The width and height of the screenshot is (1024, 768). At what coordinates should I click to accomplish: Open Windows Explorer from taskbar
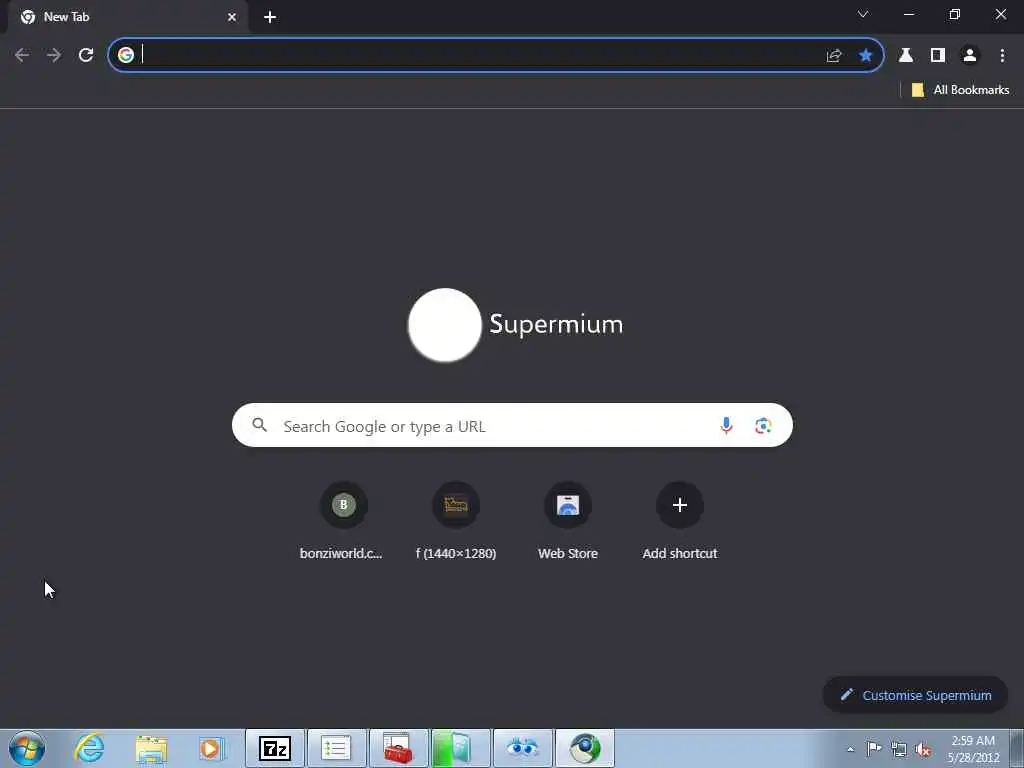[152, 748]
